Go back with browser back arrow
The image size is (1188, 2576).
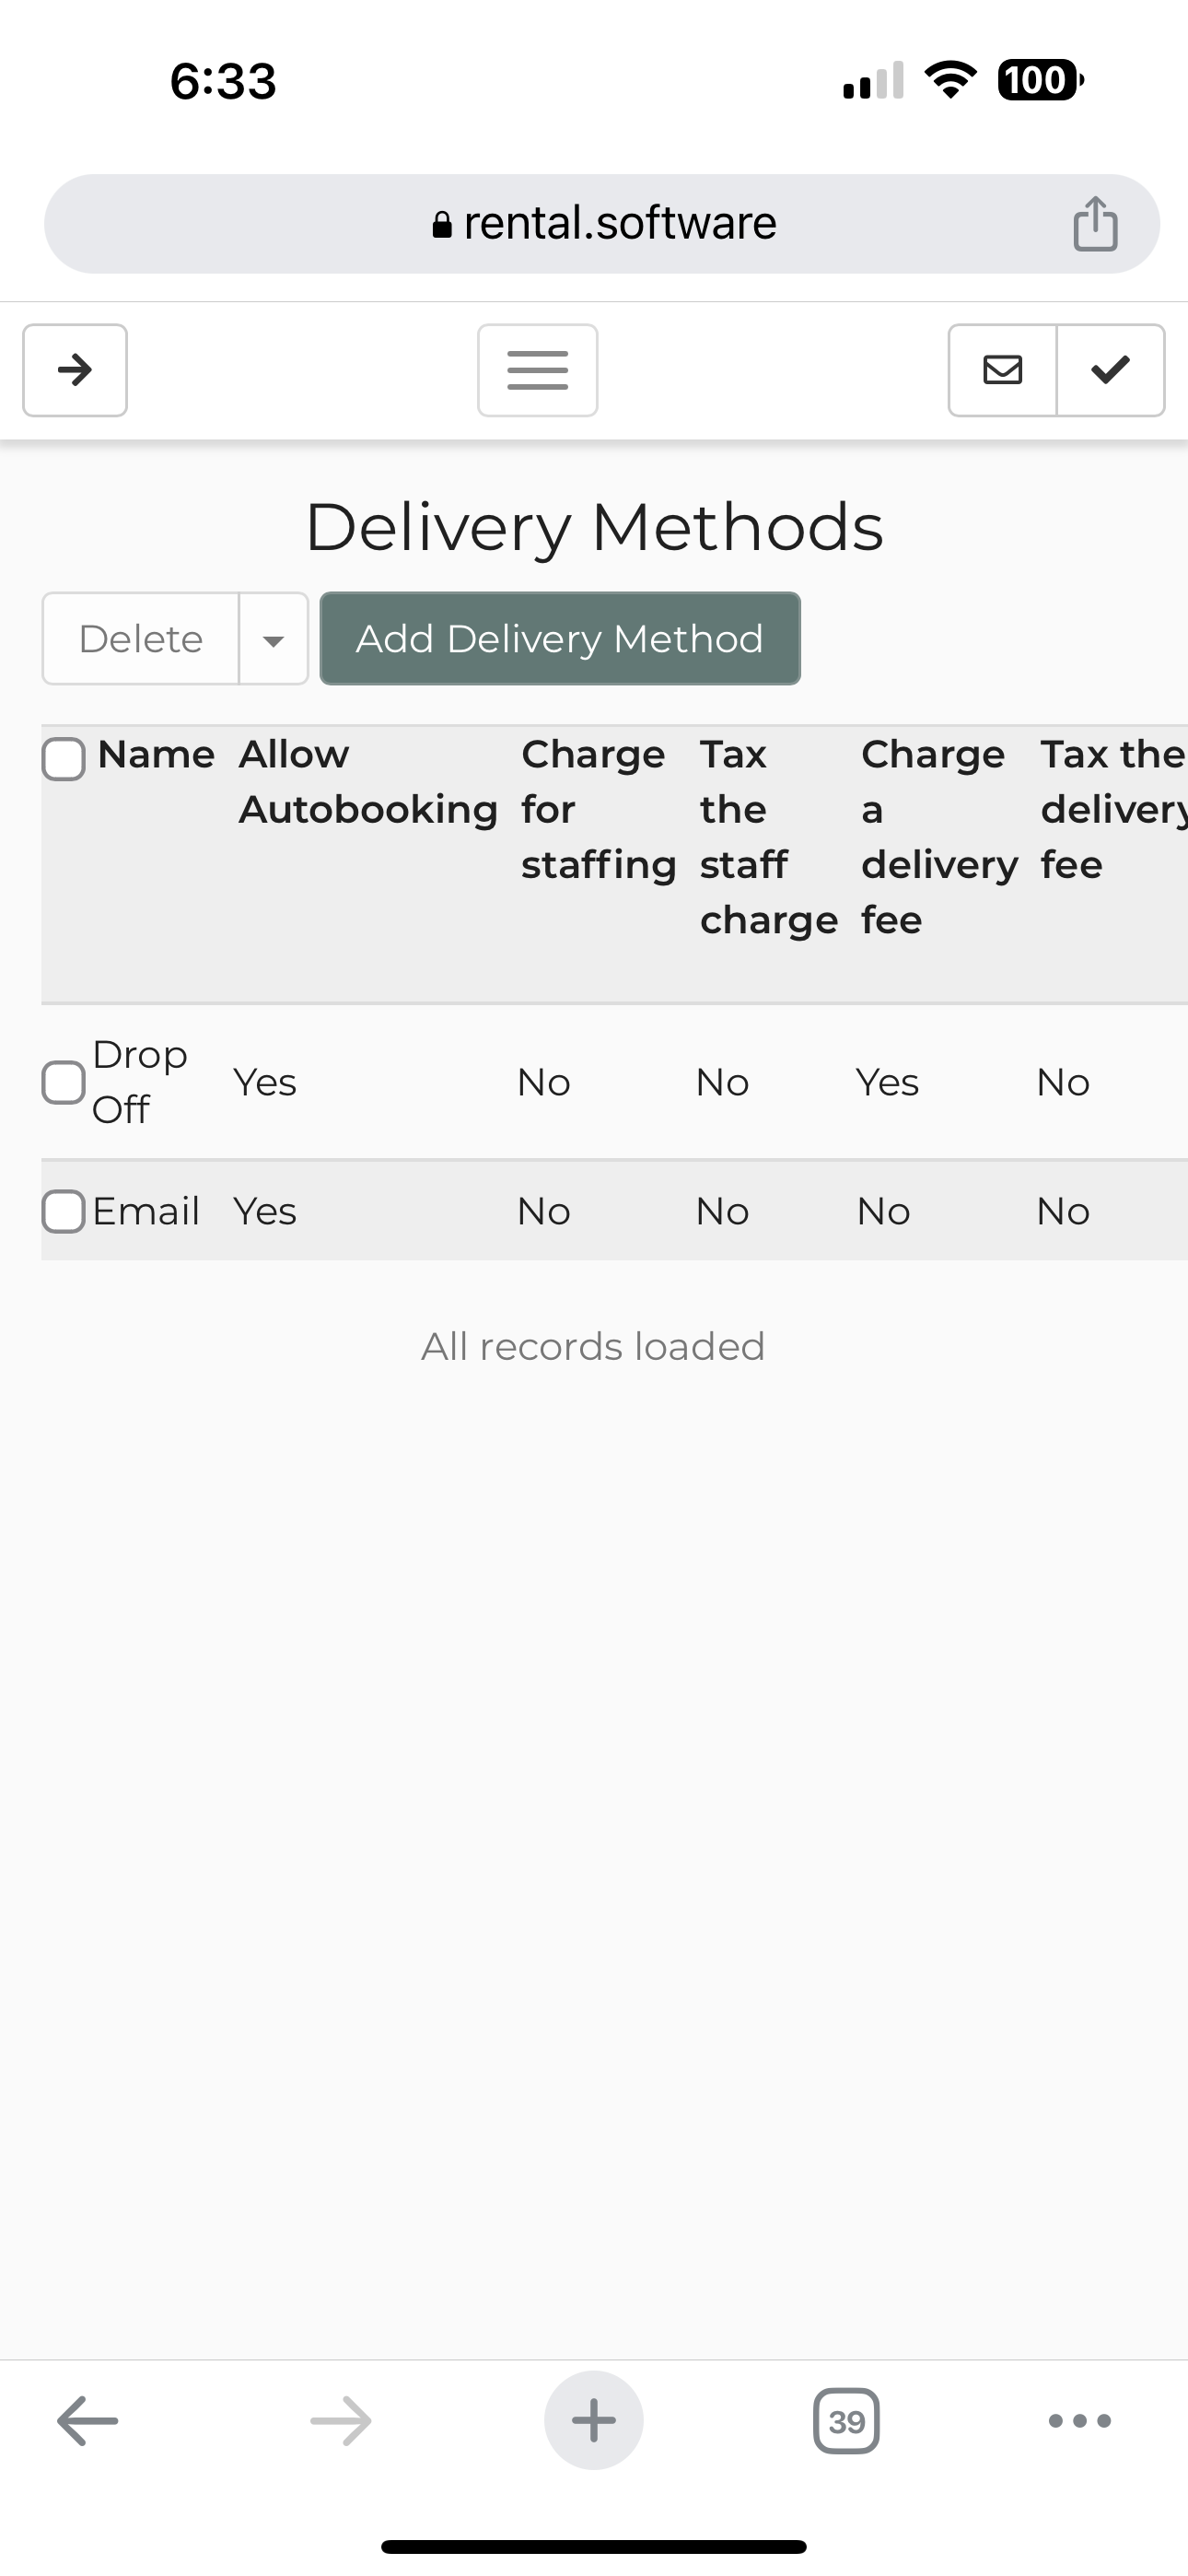coord(87,2421)
